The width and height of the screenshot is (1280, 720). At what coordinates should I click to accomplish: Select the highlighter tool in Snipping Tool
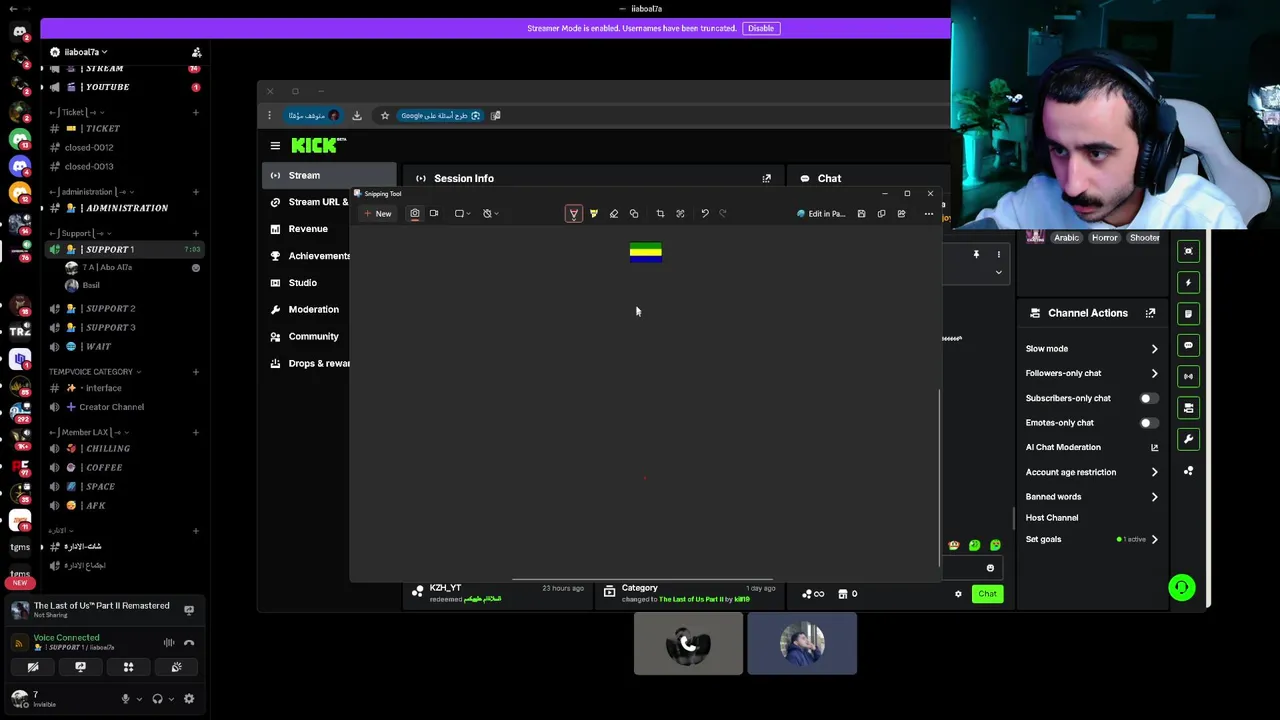(x=594, y=213)
